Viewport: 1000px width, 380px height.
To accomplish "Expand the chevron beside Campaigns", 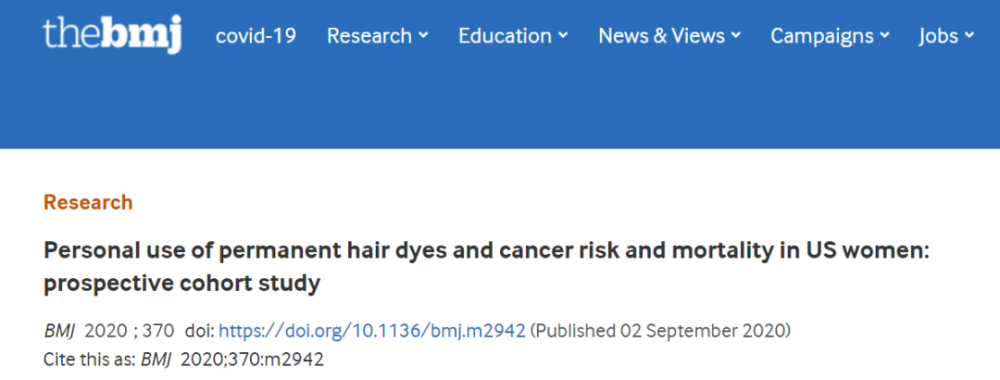I will [884, 36].
